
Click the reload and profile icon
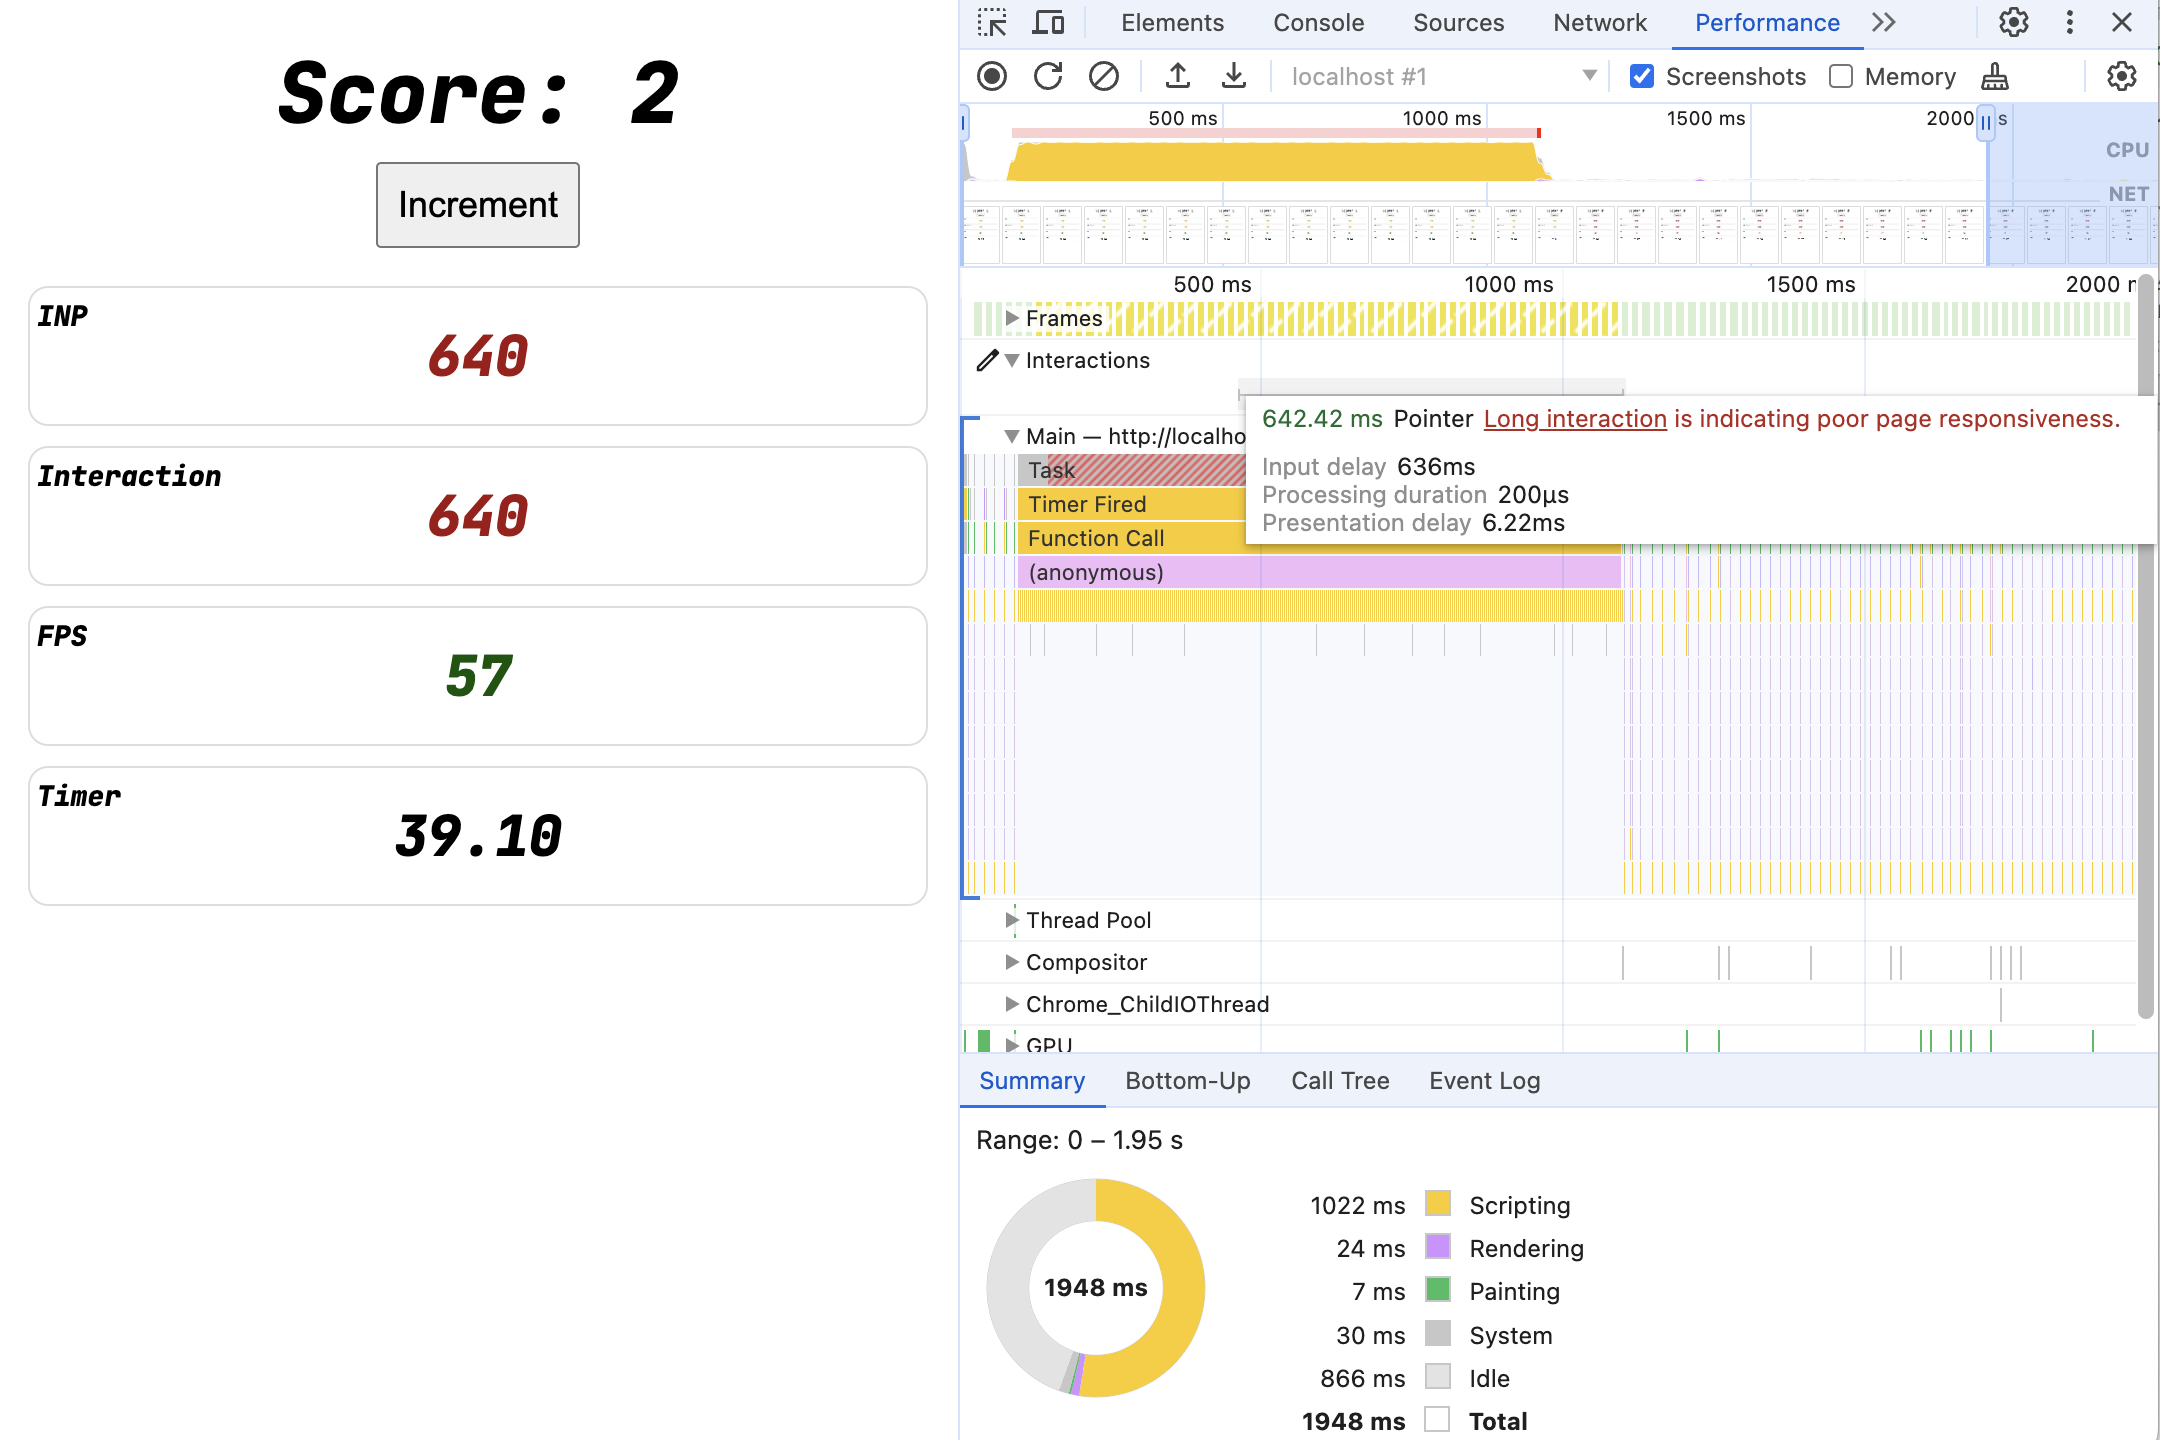1045,74
